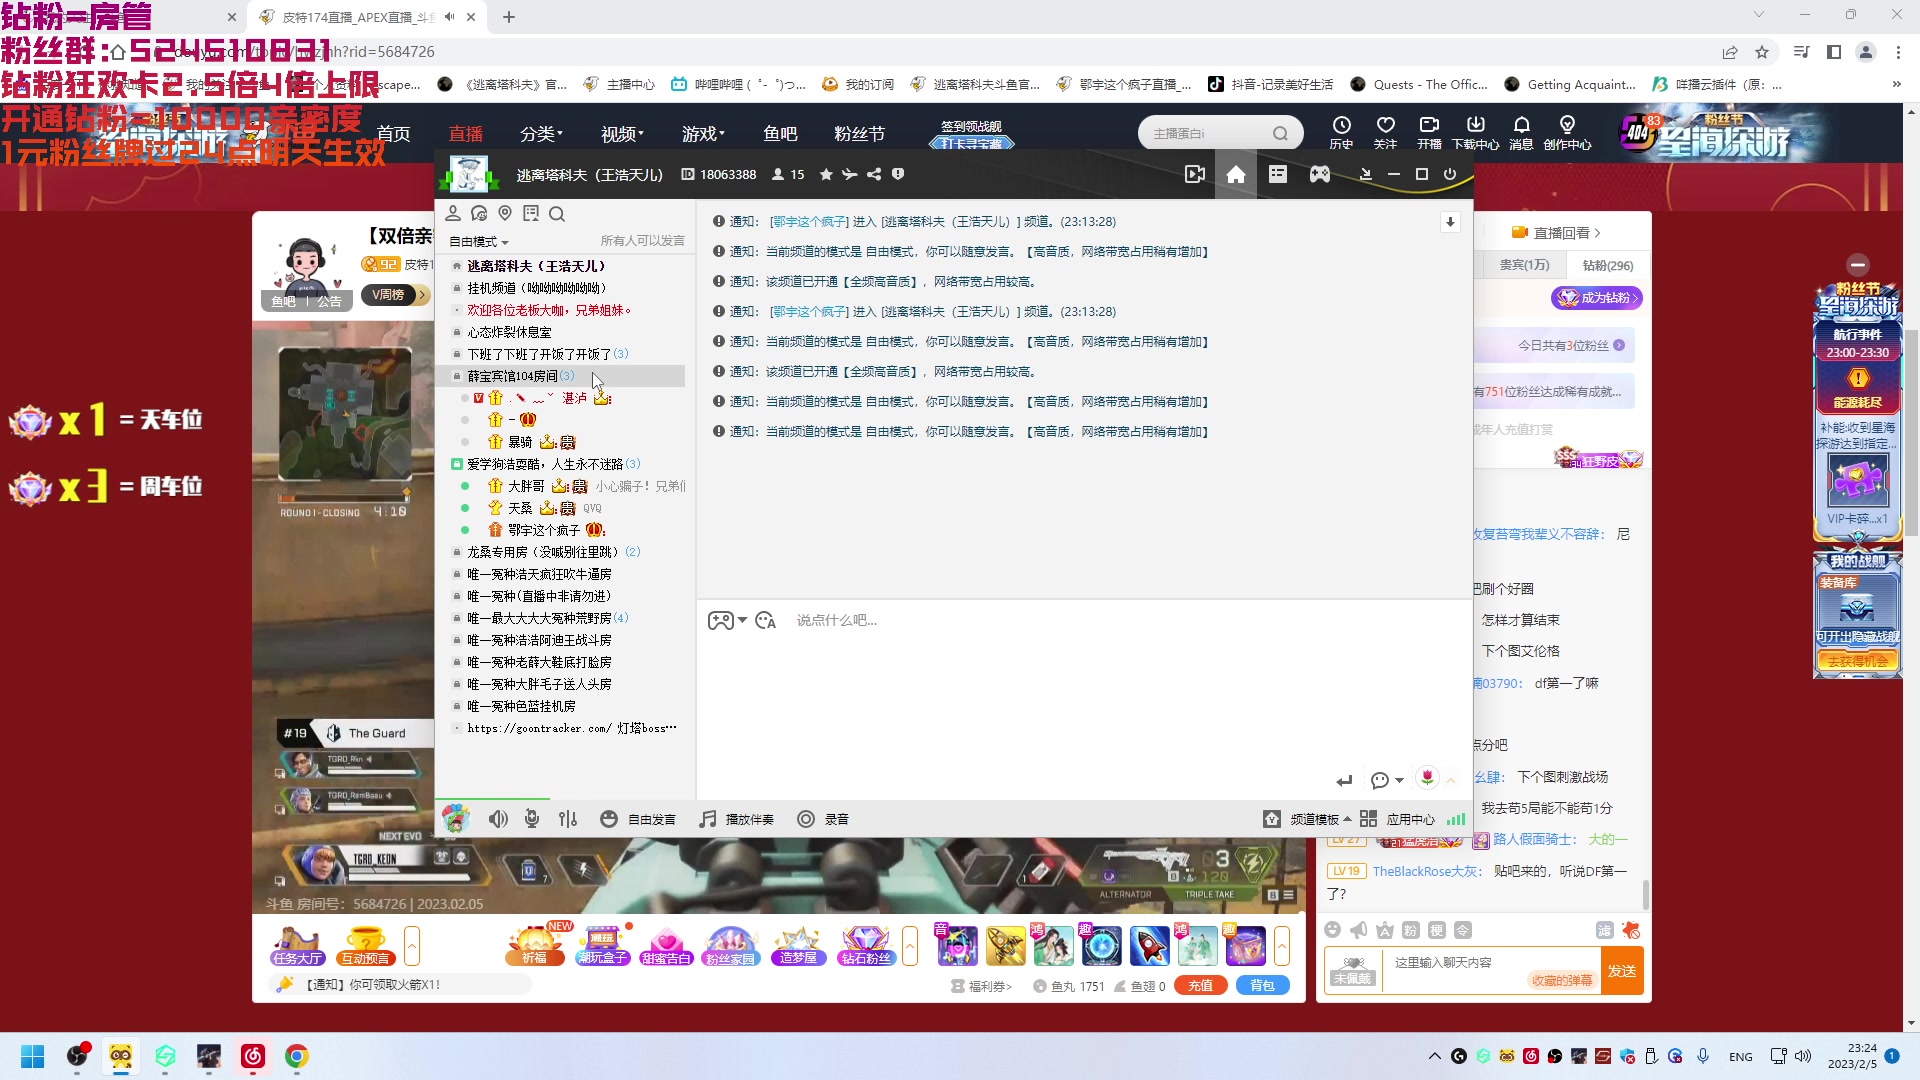Open chat bubble options dropdown
This screenshot has width=1920, height=1080.
[1387, 780]
